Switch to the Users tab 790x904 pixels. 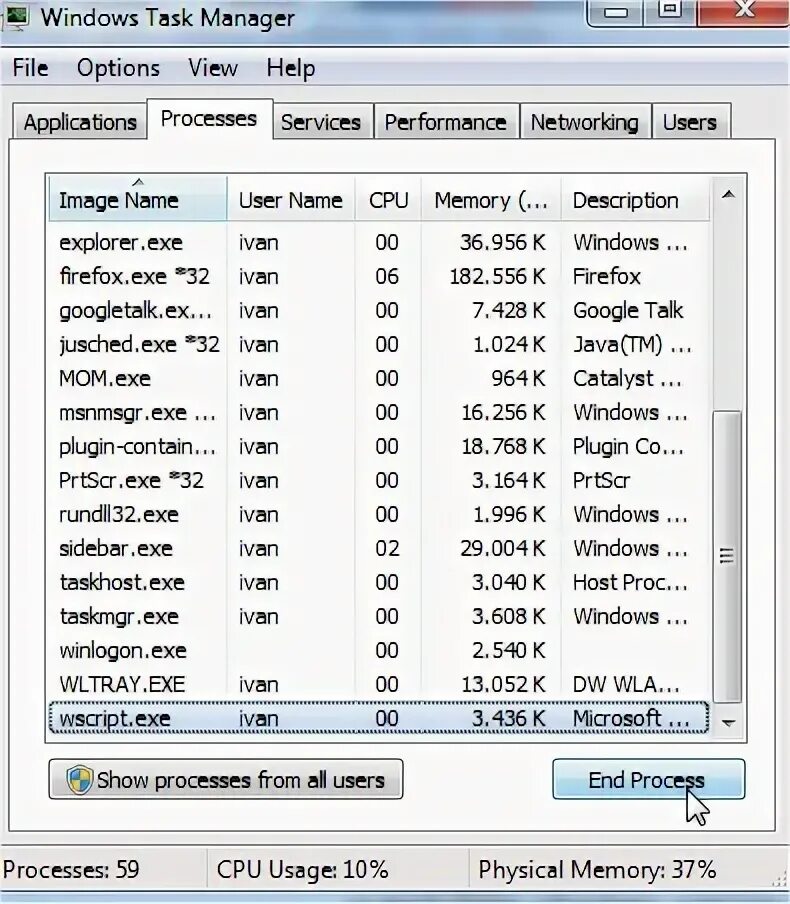click(690, 122)
